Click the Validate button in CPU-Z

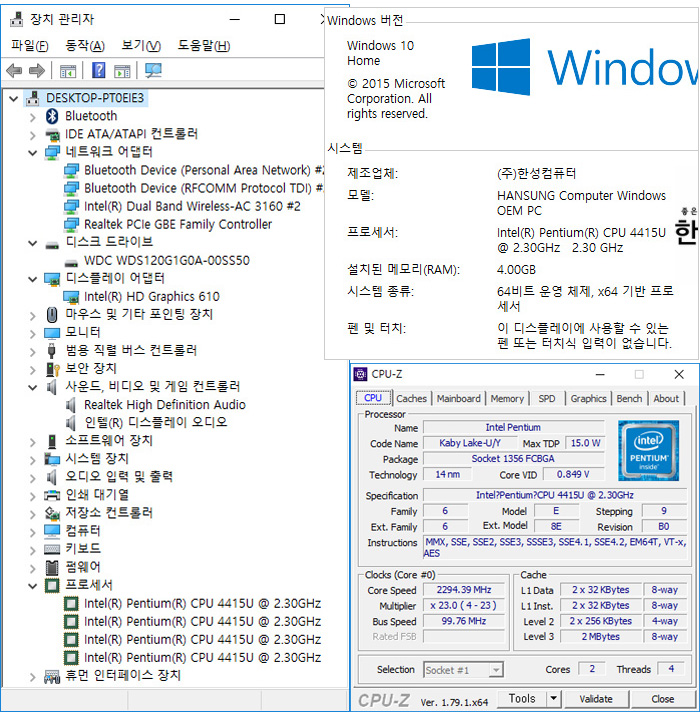coord(596,699)
